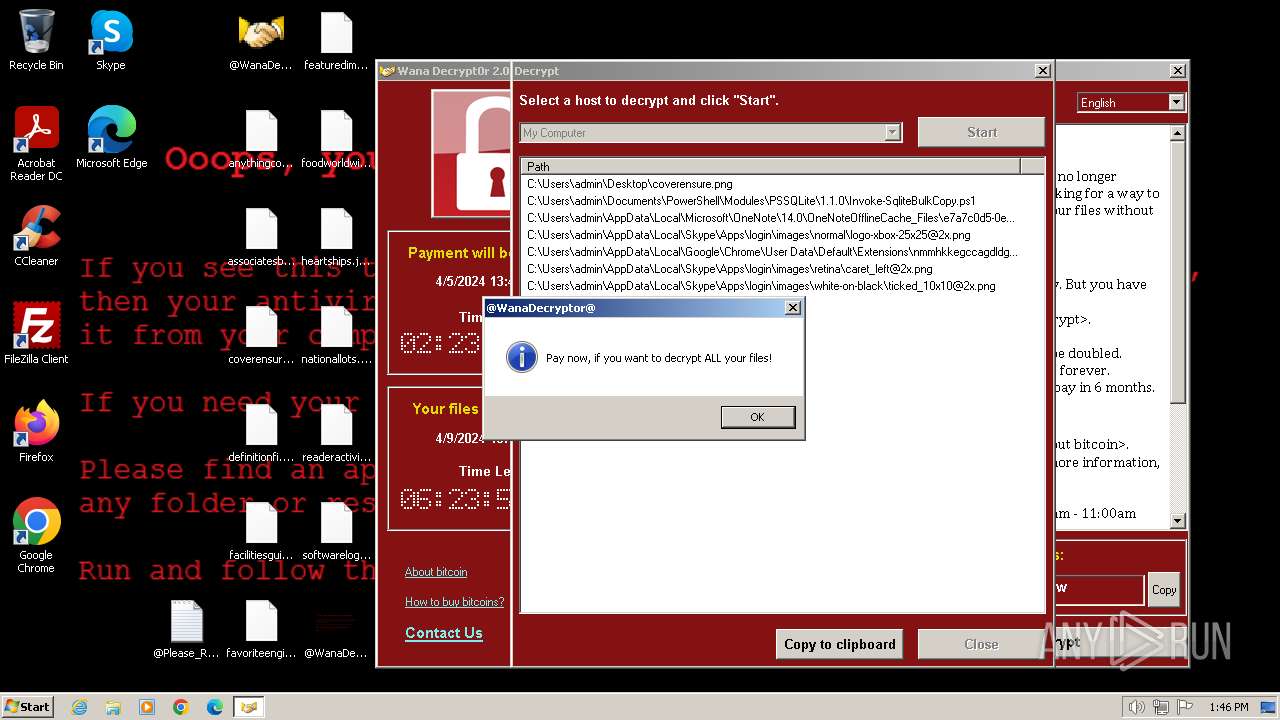
Task: Select the definitionfi... file icon
Action: (x=261, y=432)
